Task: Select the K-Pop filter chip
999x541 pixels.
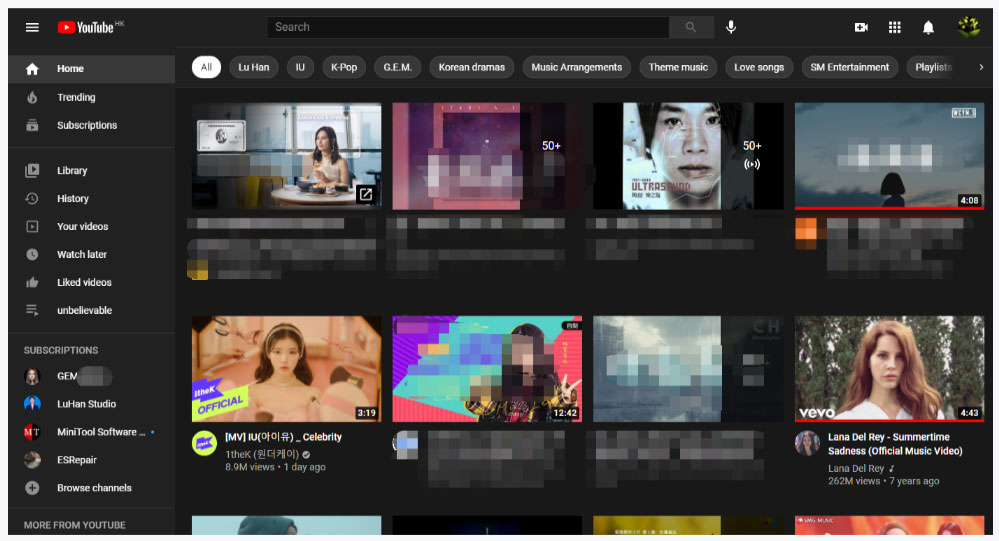Action: (344, 67)
